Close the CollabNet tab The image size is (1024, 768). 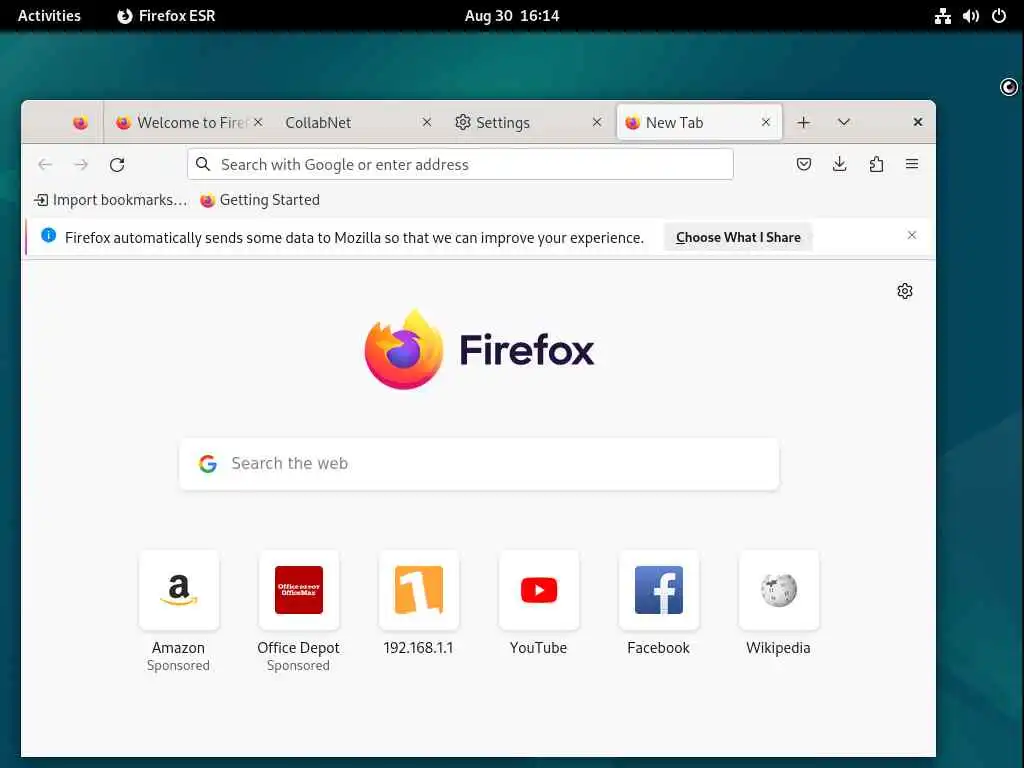click(427, 122)
